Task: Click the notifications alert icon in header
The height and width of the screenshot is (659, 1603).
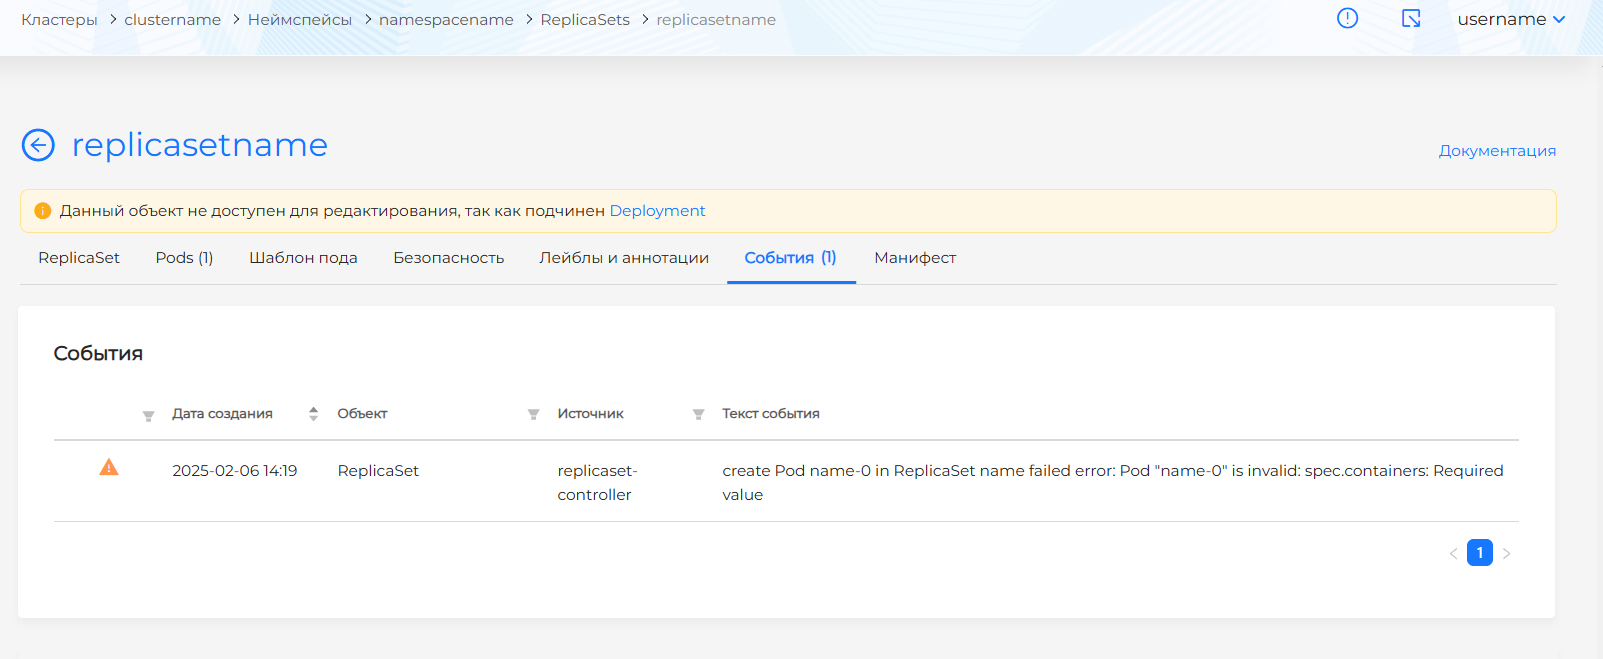Action: 1347,18
